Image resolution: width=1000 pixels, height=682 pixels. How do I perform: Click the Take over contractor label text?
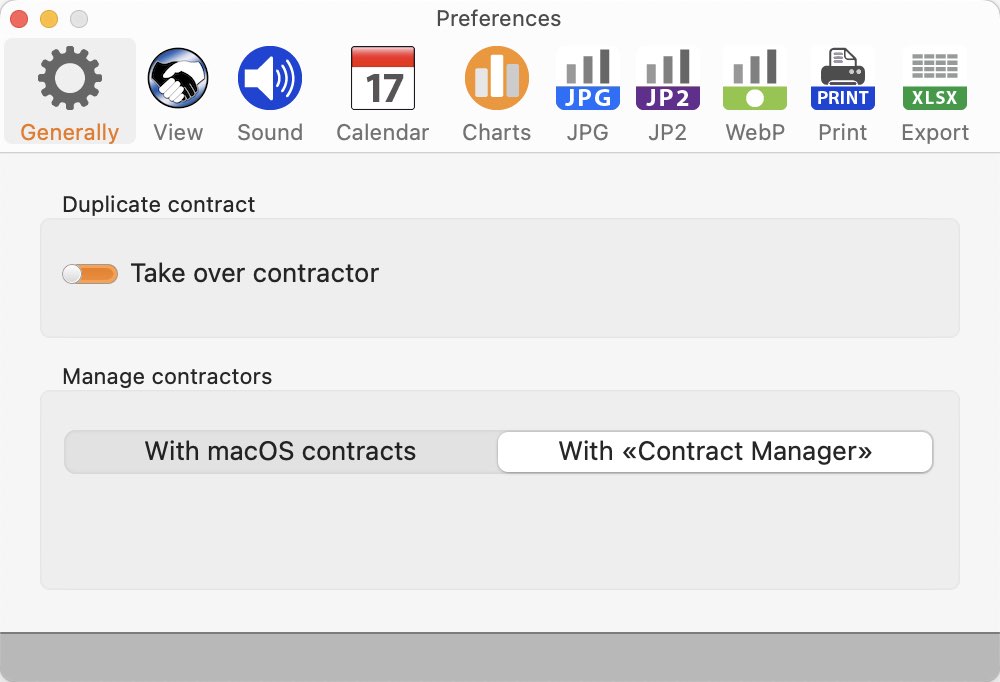254,273
